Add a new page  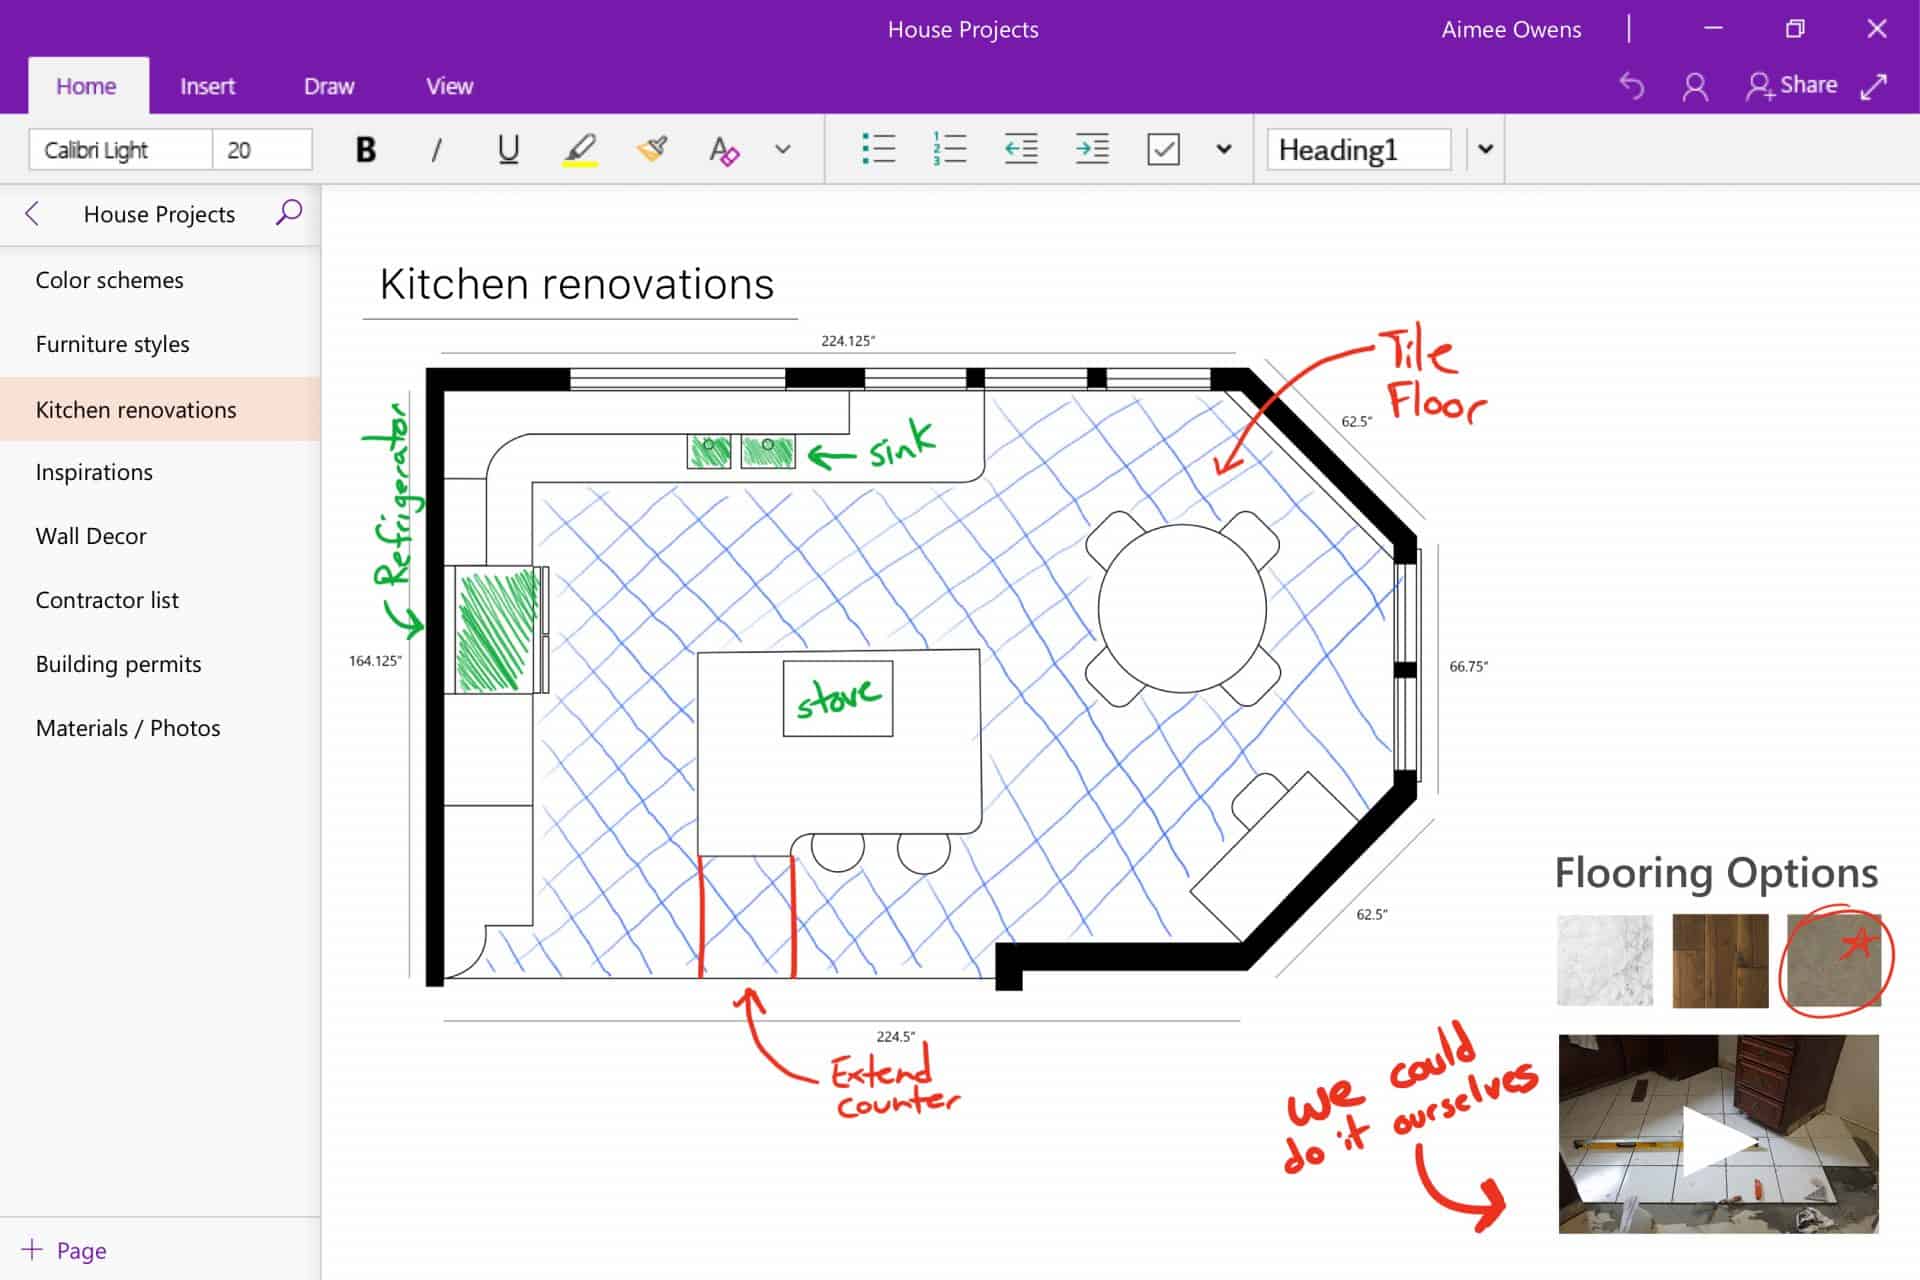[64, 1250]
